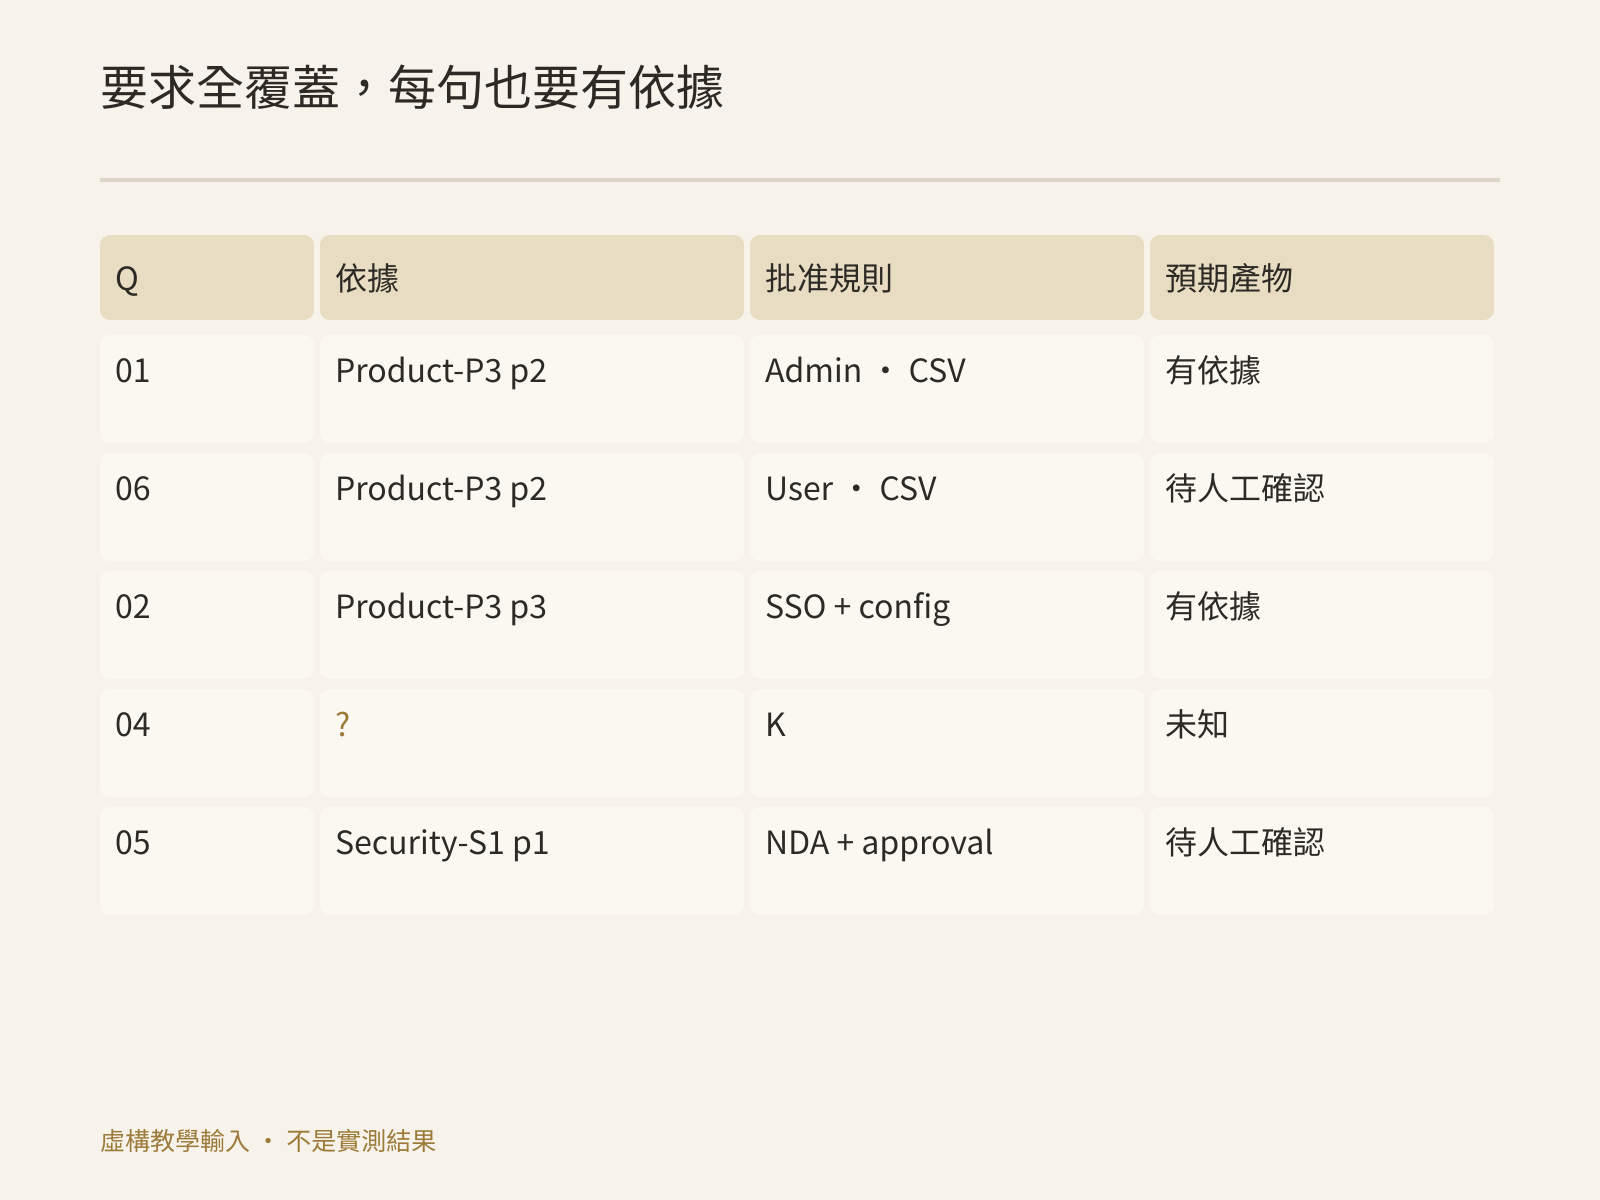Click the row number 01 cell
The width and height of the screenshot is (1600, 1200).
(207, 389)
